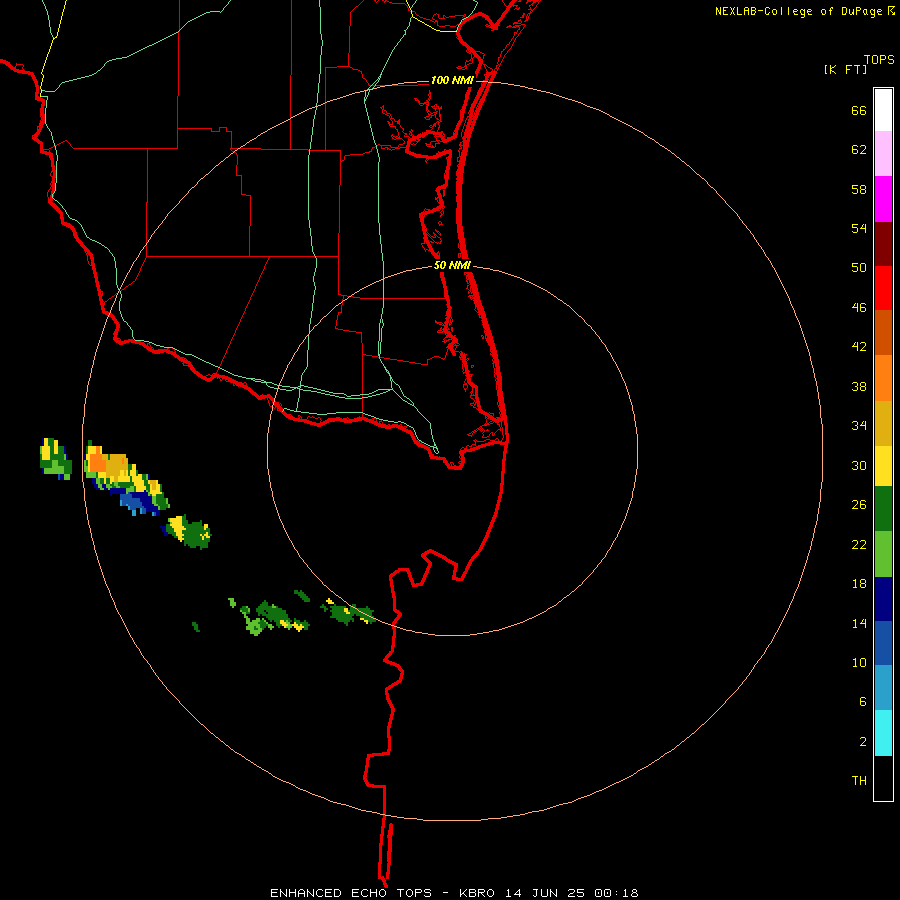
Task: Click the navy blue legend color band
Action: [883, 599]
